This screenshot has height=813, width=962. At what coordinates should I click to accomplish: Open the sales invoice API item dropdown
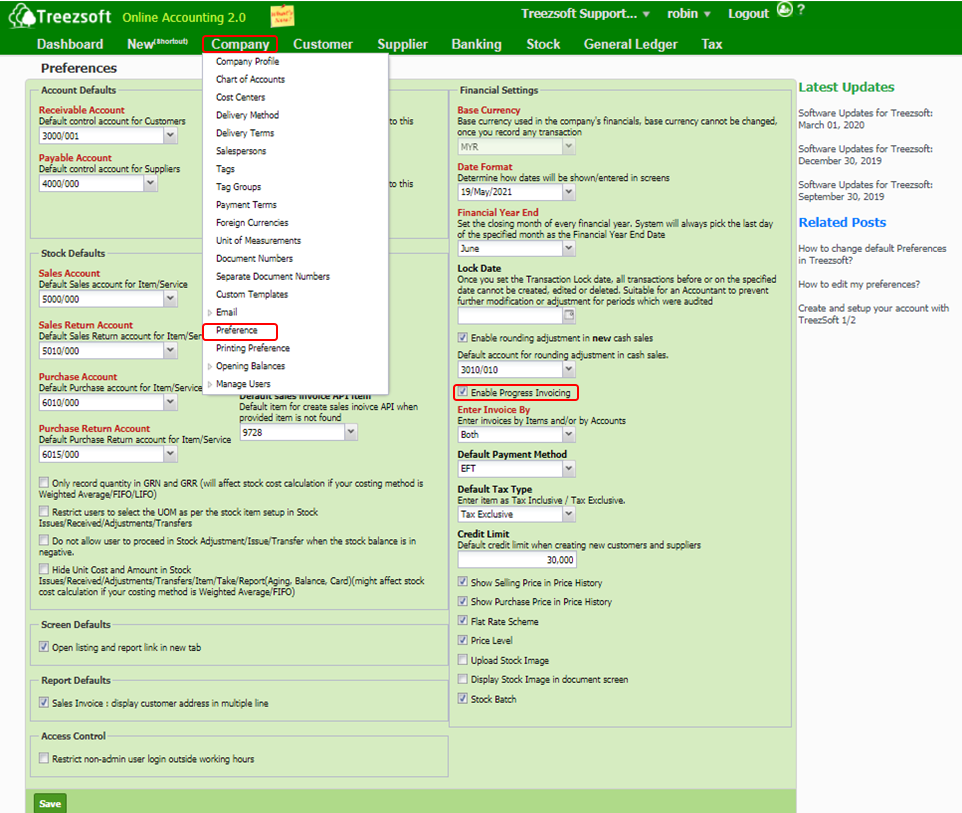tap(350, 433)
